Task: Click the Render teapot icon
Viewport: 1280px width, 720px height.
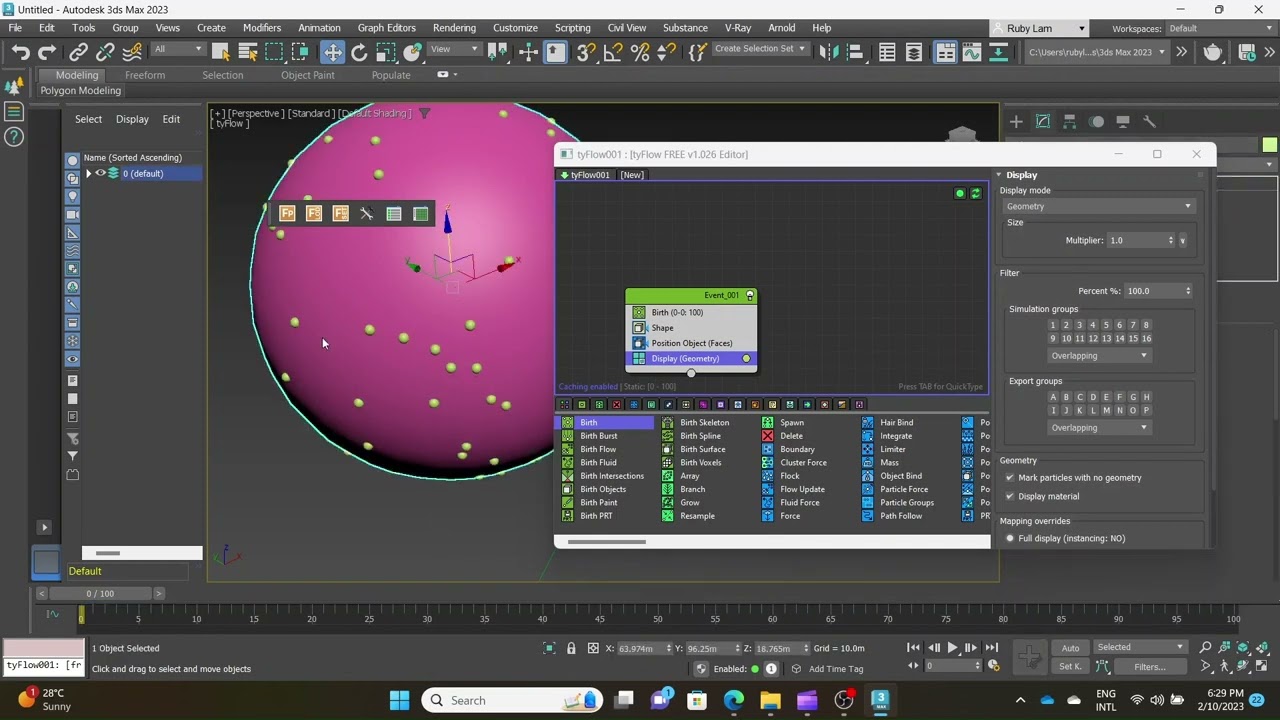Action: point(1213,53)
